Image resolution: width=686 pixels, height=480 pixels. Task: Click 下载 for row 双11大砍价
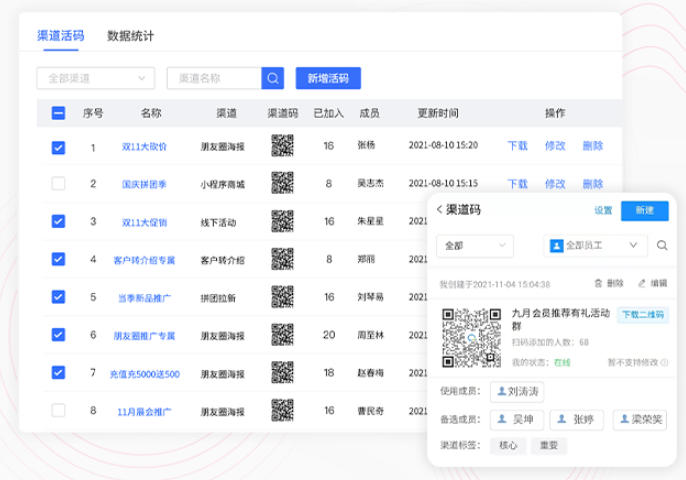(x=517, y=146)
